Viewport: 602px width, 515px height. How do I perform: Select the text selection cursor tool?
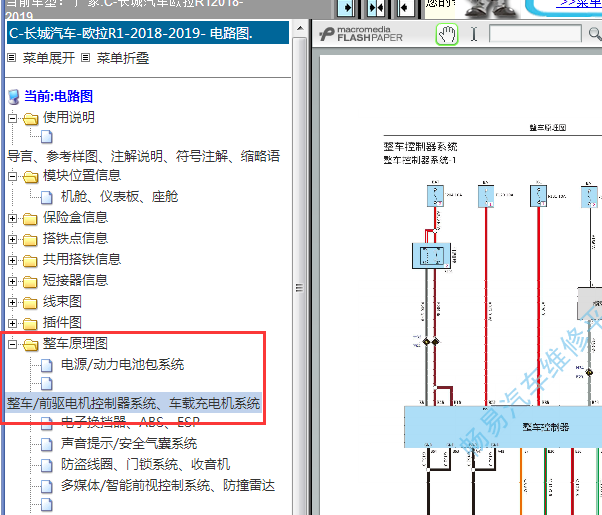(x=474, y=34)
